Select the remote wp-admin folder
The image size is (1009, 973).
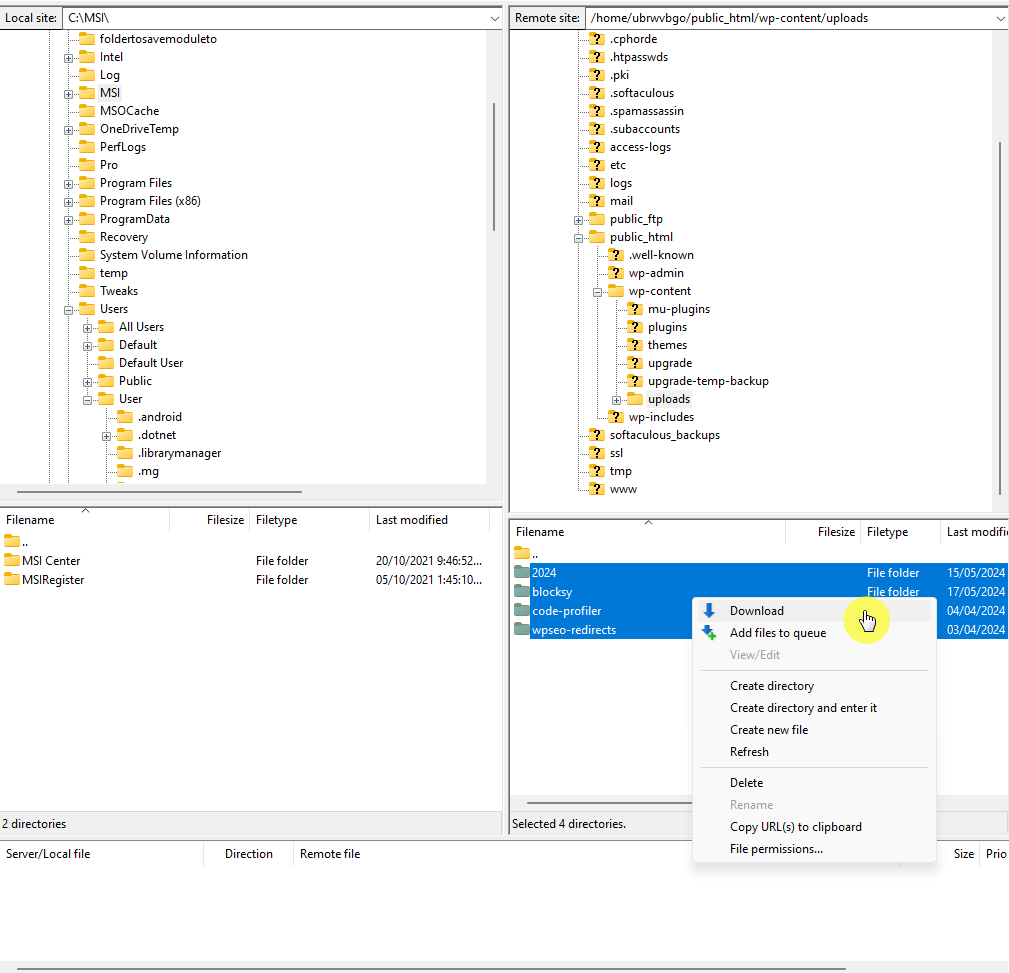point(656,273)
